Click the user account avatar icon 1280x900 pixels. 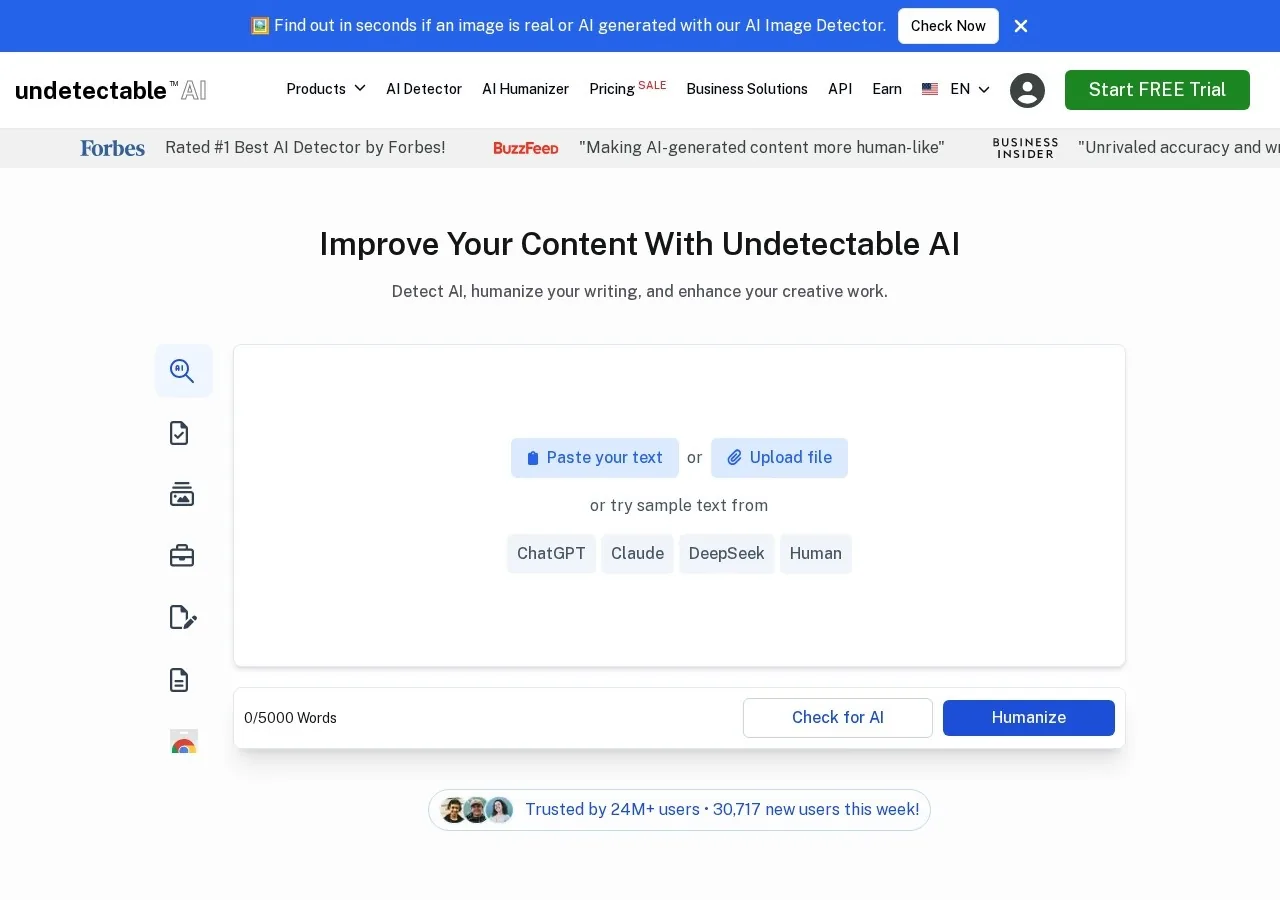click(1027, 90)
